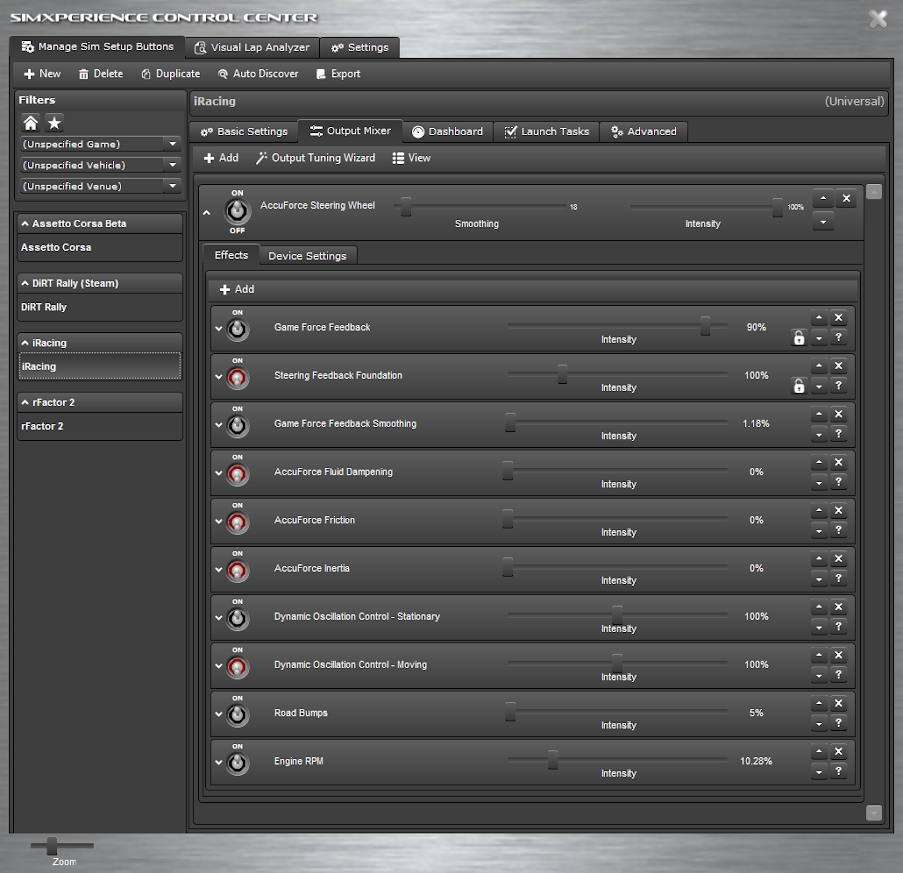The image size is (903, 873).
Task: Click the help icon for Road Bumps
Action: pos(838,722)
